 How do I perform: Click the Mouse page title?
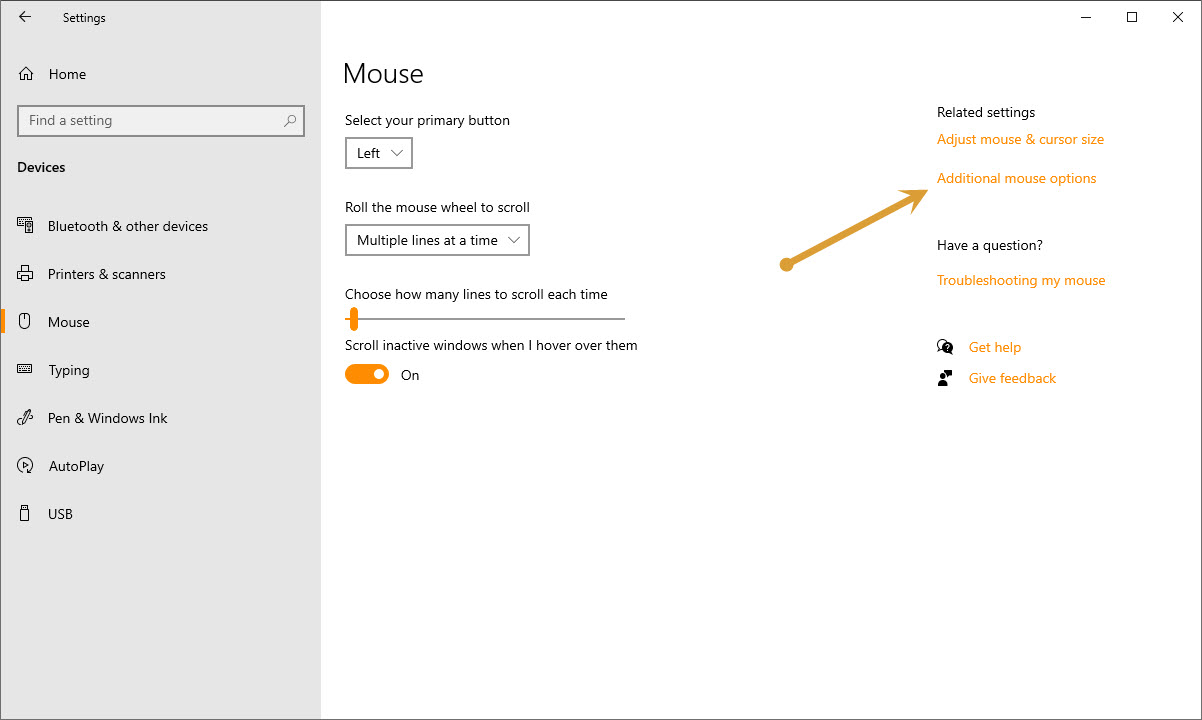383,73
